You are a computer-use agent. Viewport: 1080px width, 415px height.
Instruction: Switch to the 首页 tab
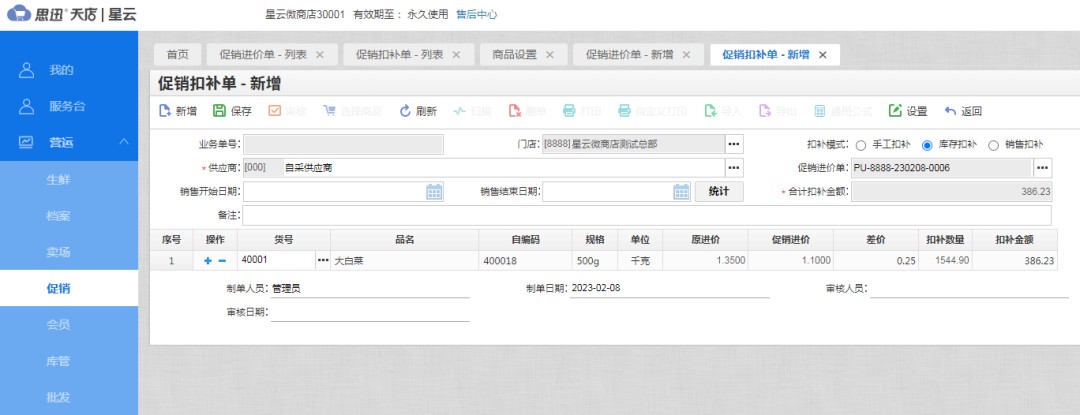[x=177, y=55]
